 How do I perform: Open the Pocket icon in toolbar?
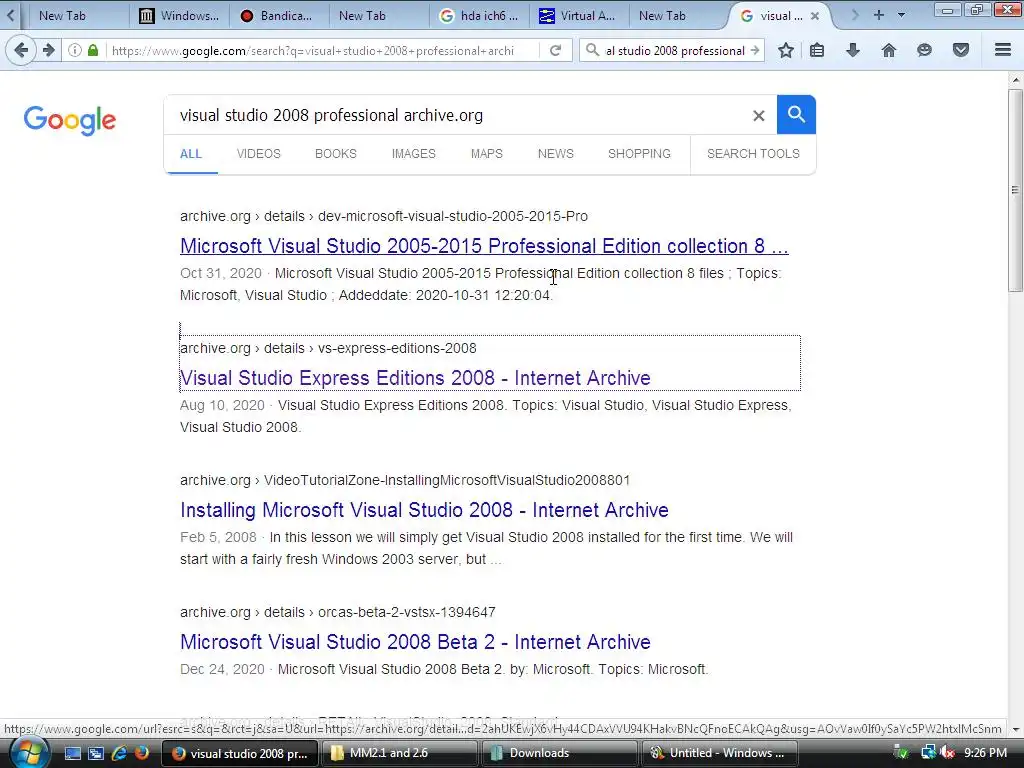click(x=961, y=50)
